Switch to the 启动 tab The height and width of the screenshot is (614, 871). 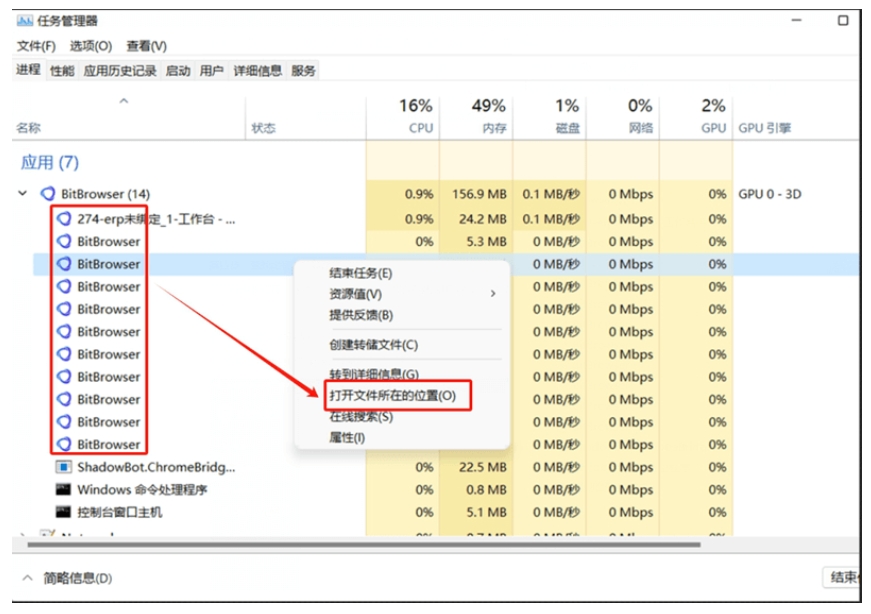(x=178, y=71)
